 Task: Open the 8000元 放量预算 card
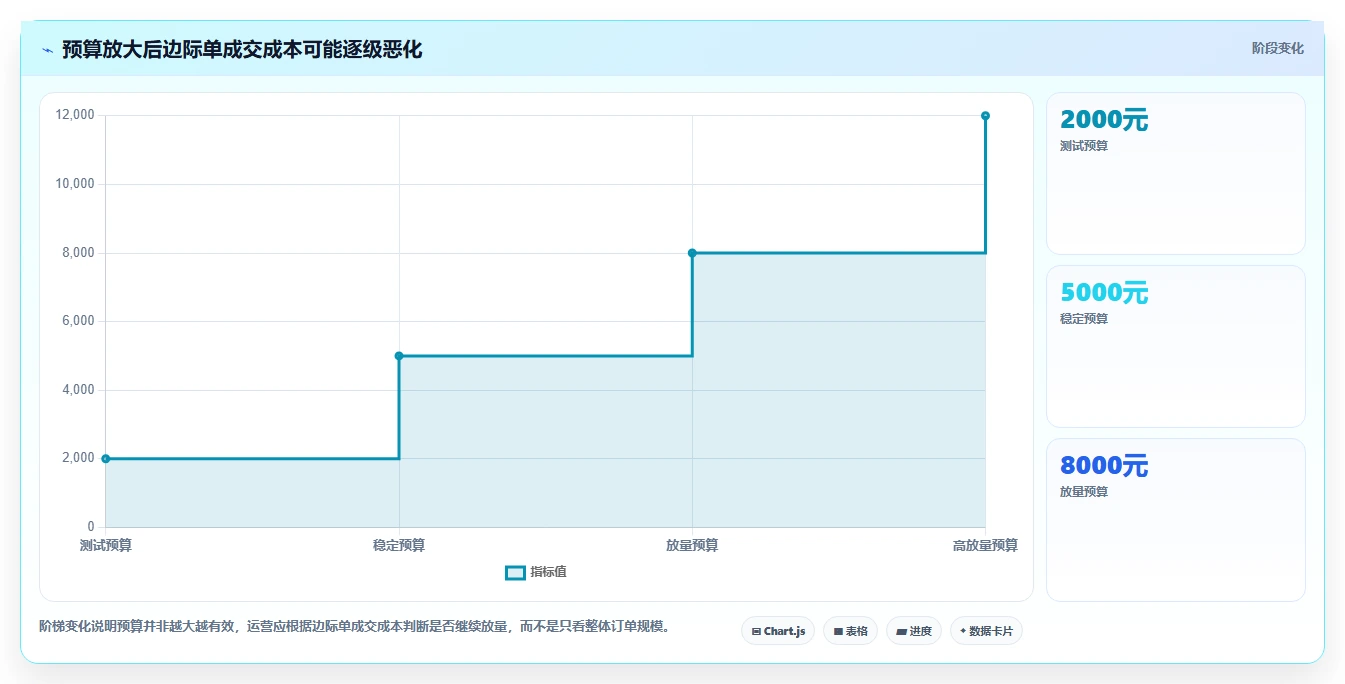[x=1176, y=520]
